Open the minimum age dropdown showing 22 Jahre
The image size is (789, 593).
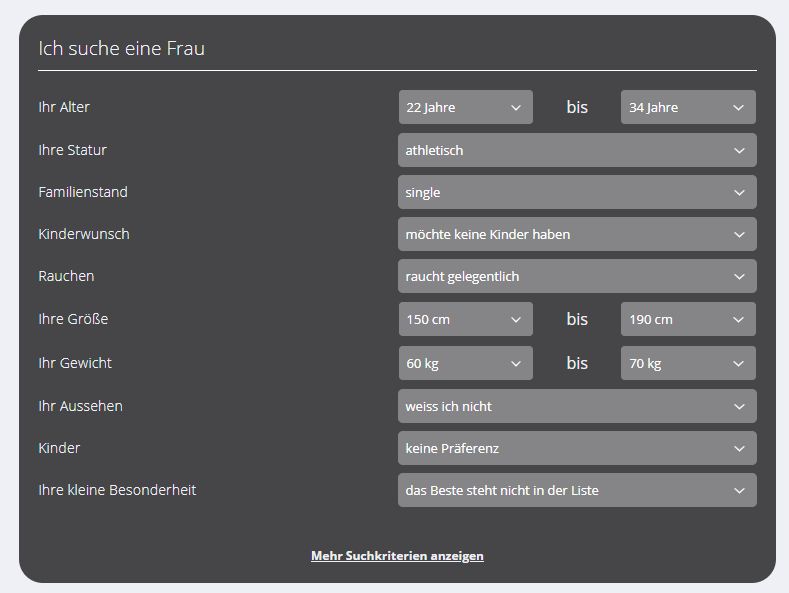(x=465, y=107)
